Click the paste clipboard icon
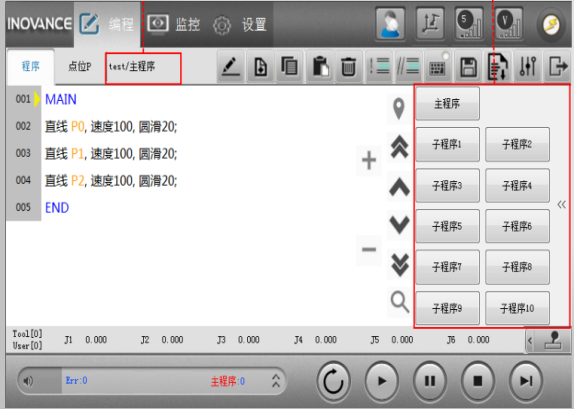This screenshot has height=409, width=574. [321, 67]
